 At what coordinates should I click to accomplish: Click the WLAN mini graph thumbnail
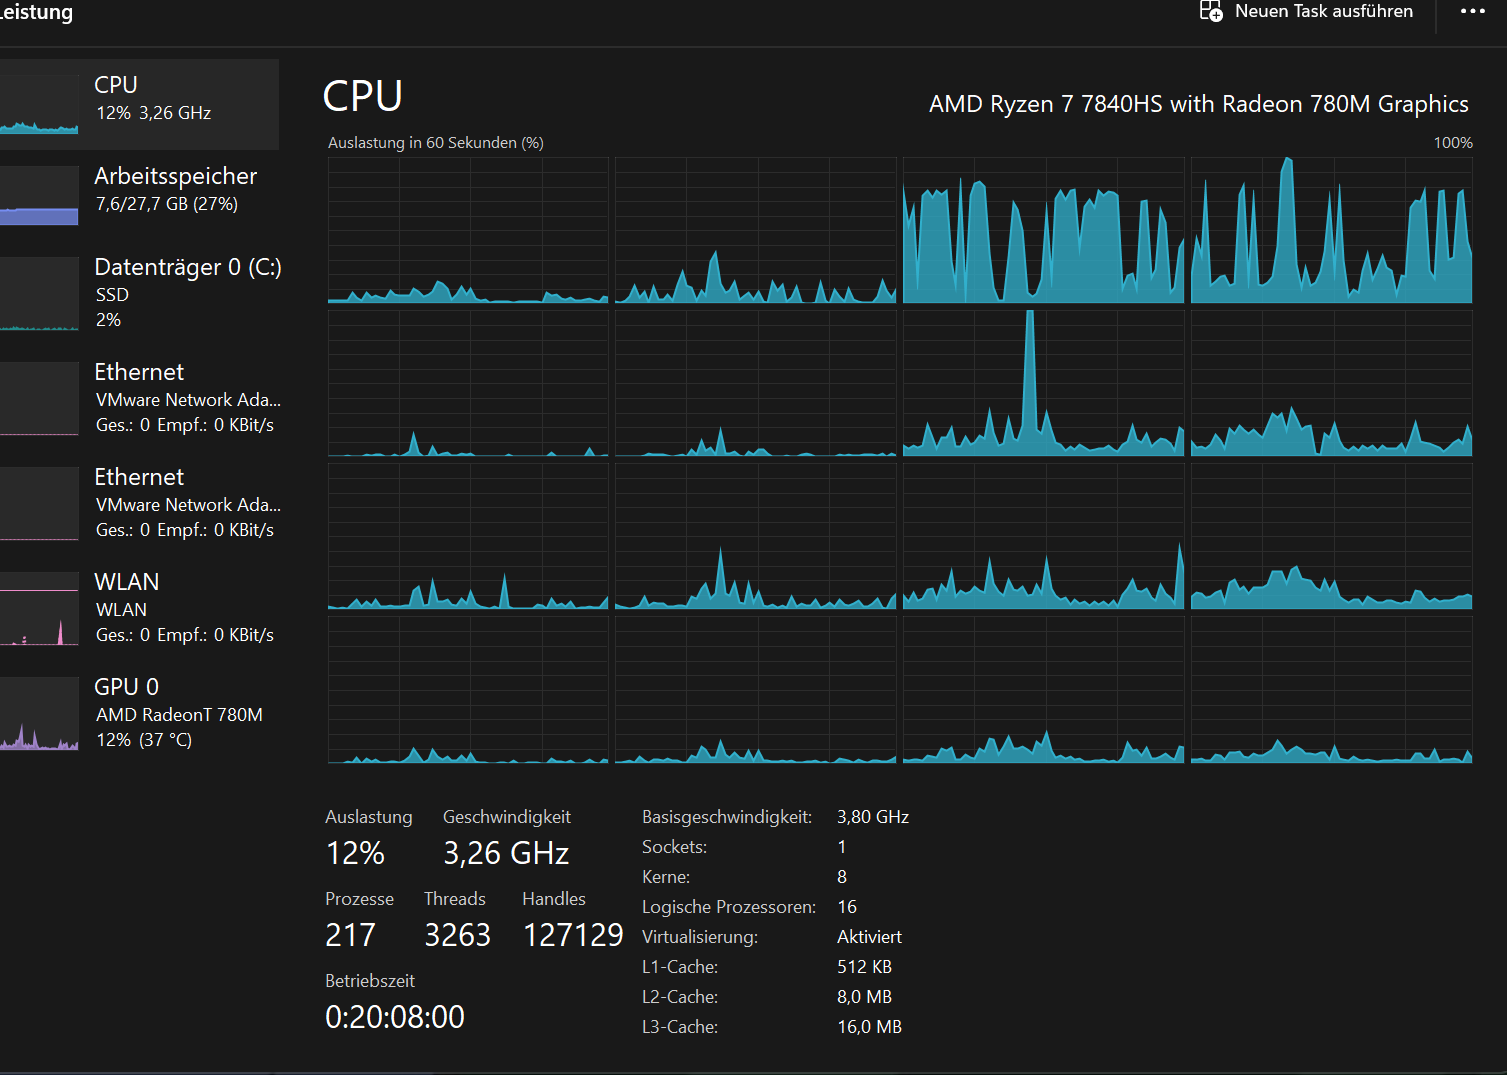pyautogui.click(x=39, y=608)
